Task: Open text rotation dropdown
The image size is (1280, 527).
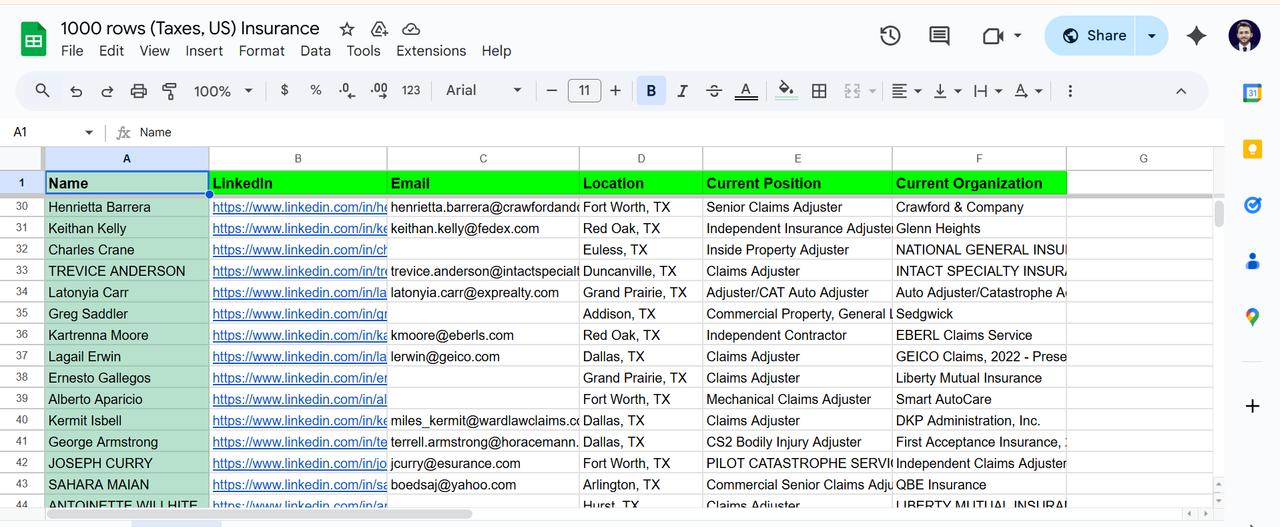Action: click(x=1028, y=91)
